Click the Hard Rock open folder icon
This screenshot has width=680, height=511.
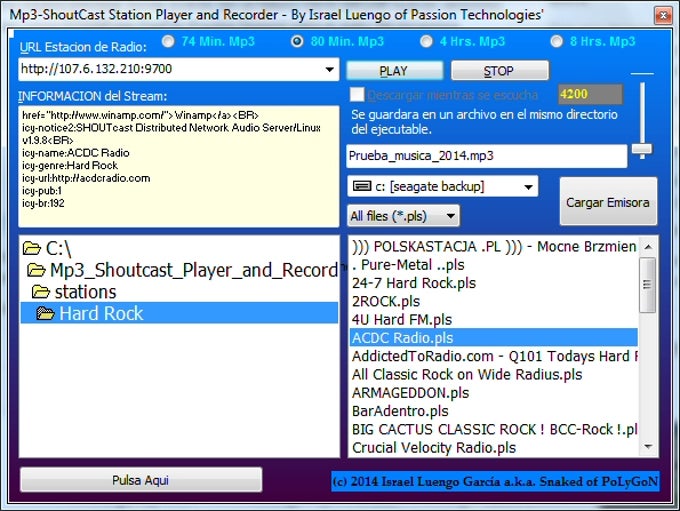[x=46, y=313]
